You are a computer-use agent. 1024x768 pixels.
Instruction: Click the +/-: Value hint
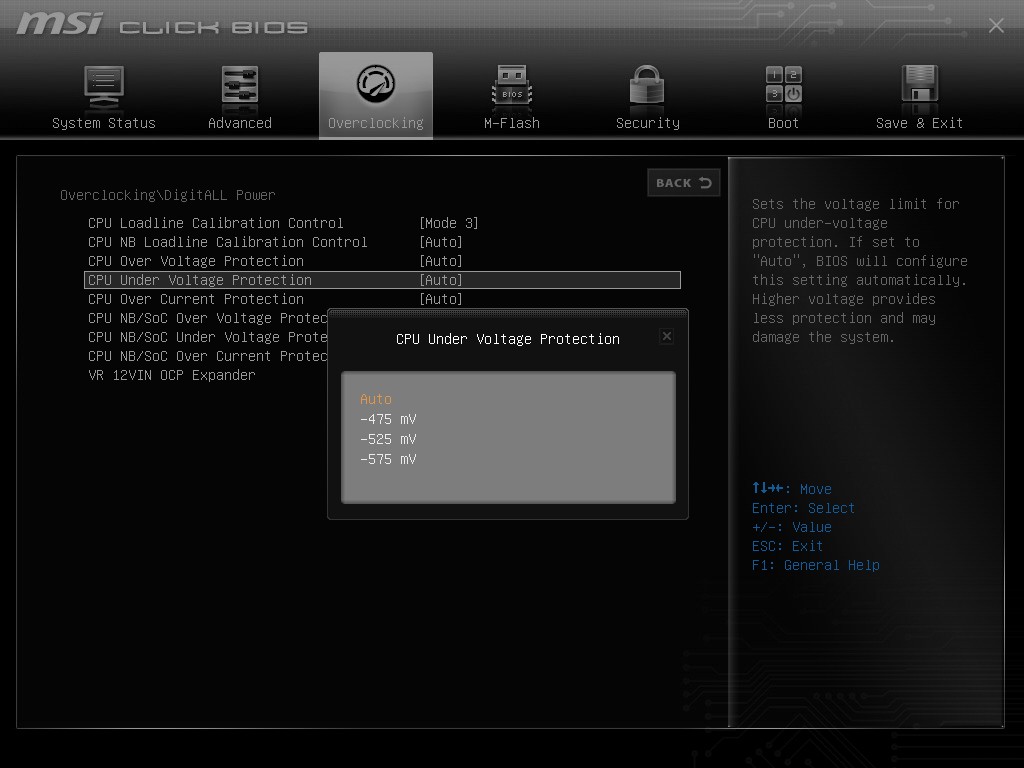(792, 527)
